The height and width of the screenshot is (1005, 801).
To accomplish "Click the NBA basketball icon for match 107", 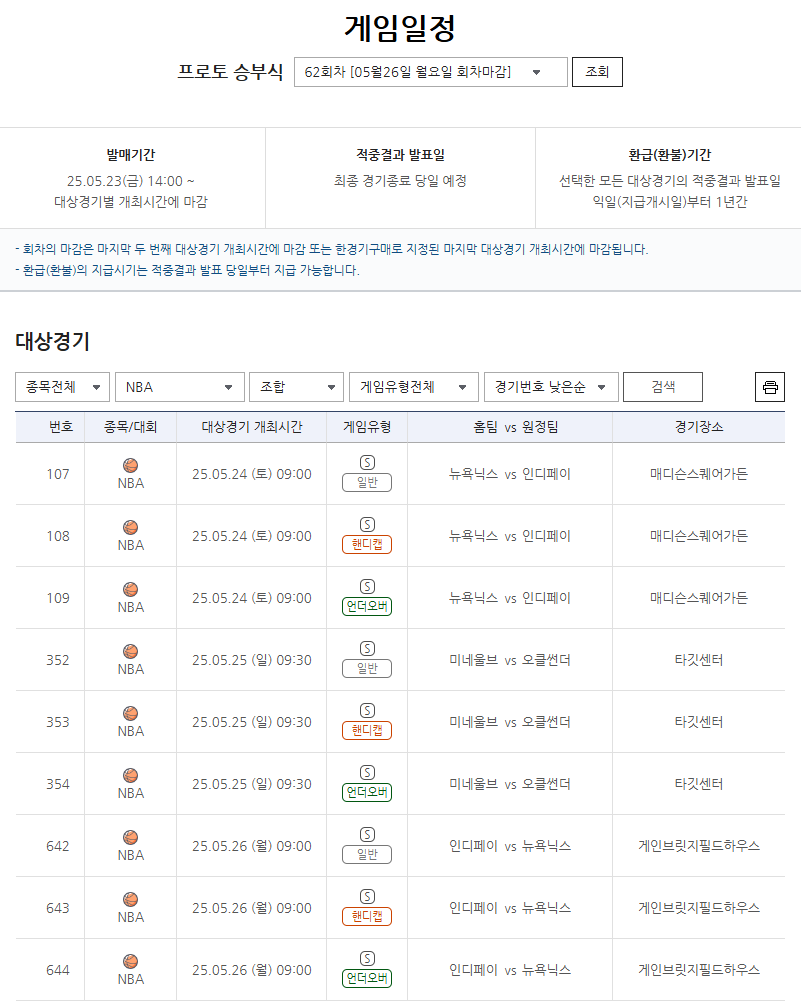I will click(x=129, y=467).
